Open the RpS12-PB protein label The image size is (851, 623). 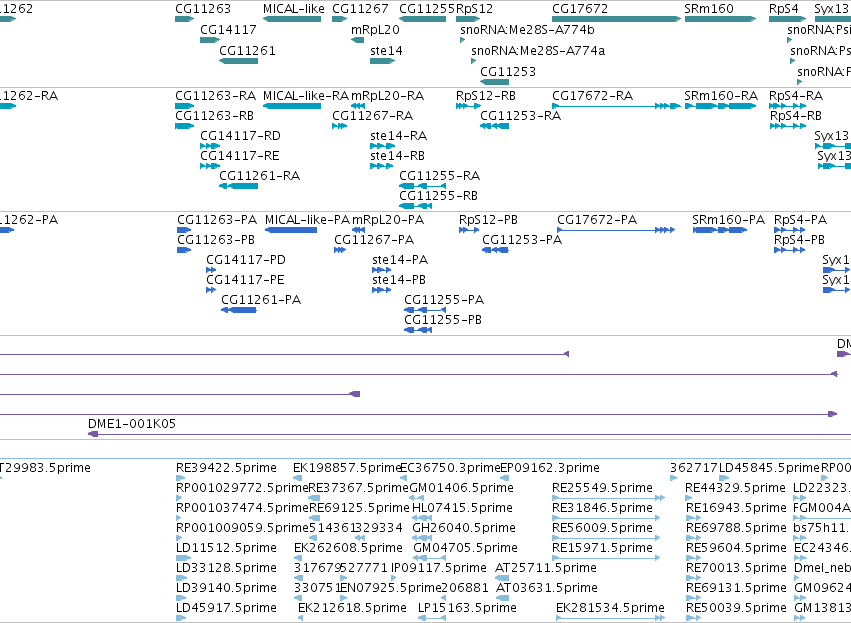pos(488,220)
